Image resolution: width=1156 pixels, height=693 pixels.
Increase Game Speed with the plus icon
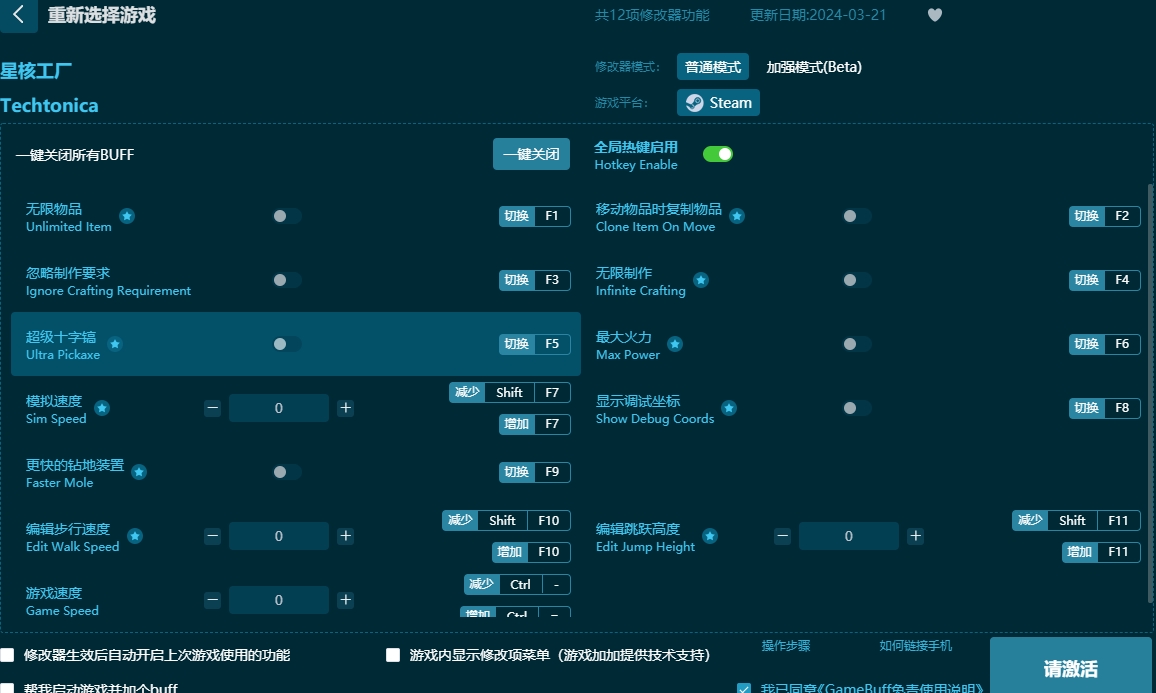[345, 600]
